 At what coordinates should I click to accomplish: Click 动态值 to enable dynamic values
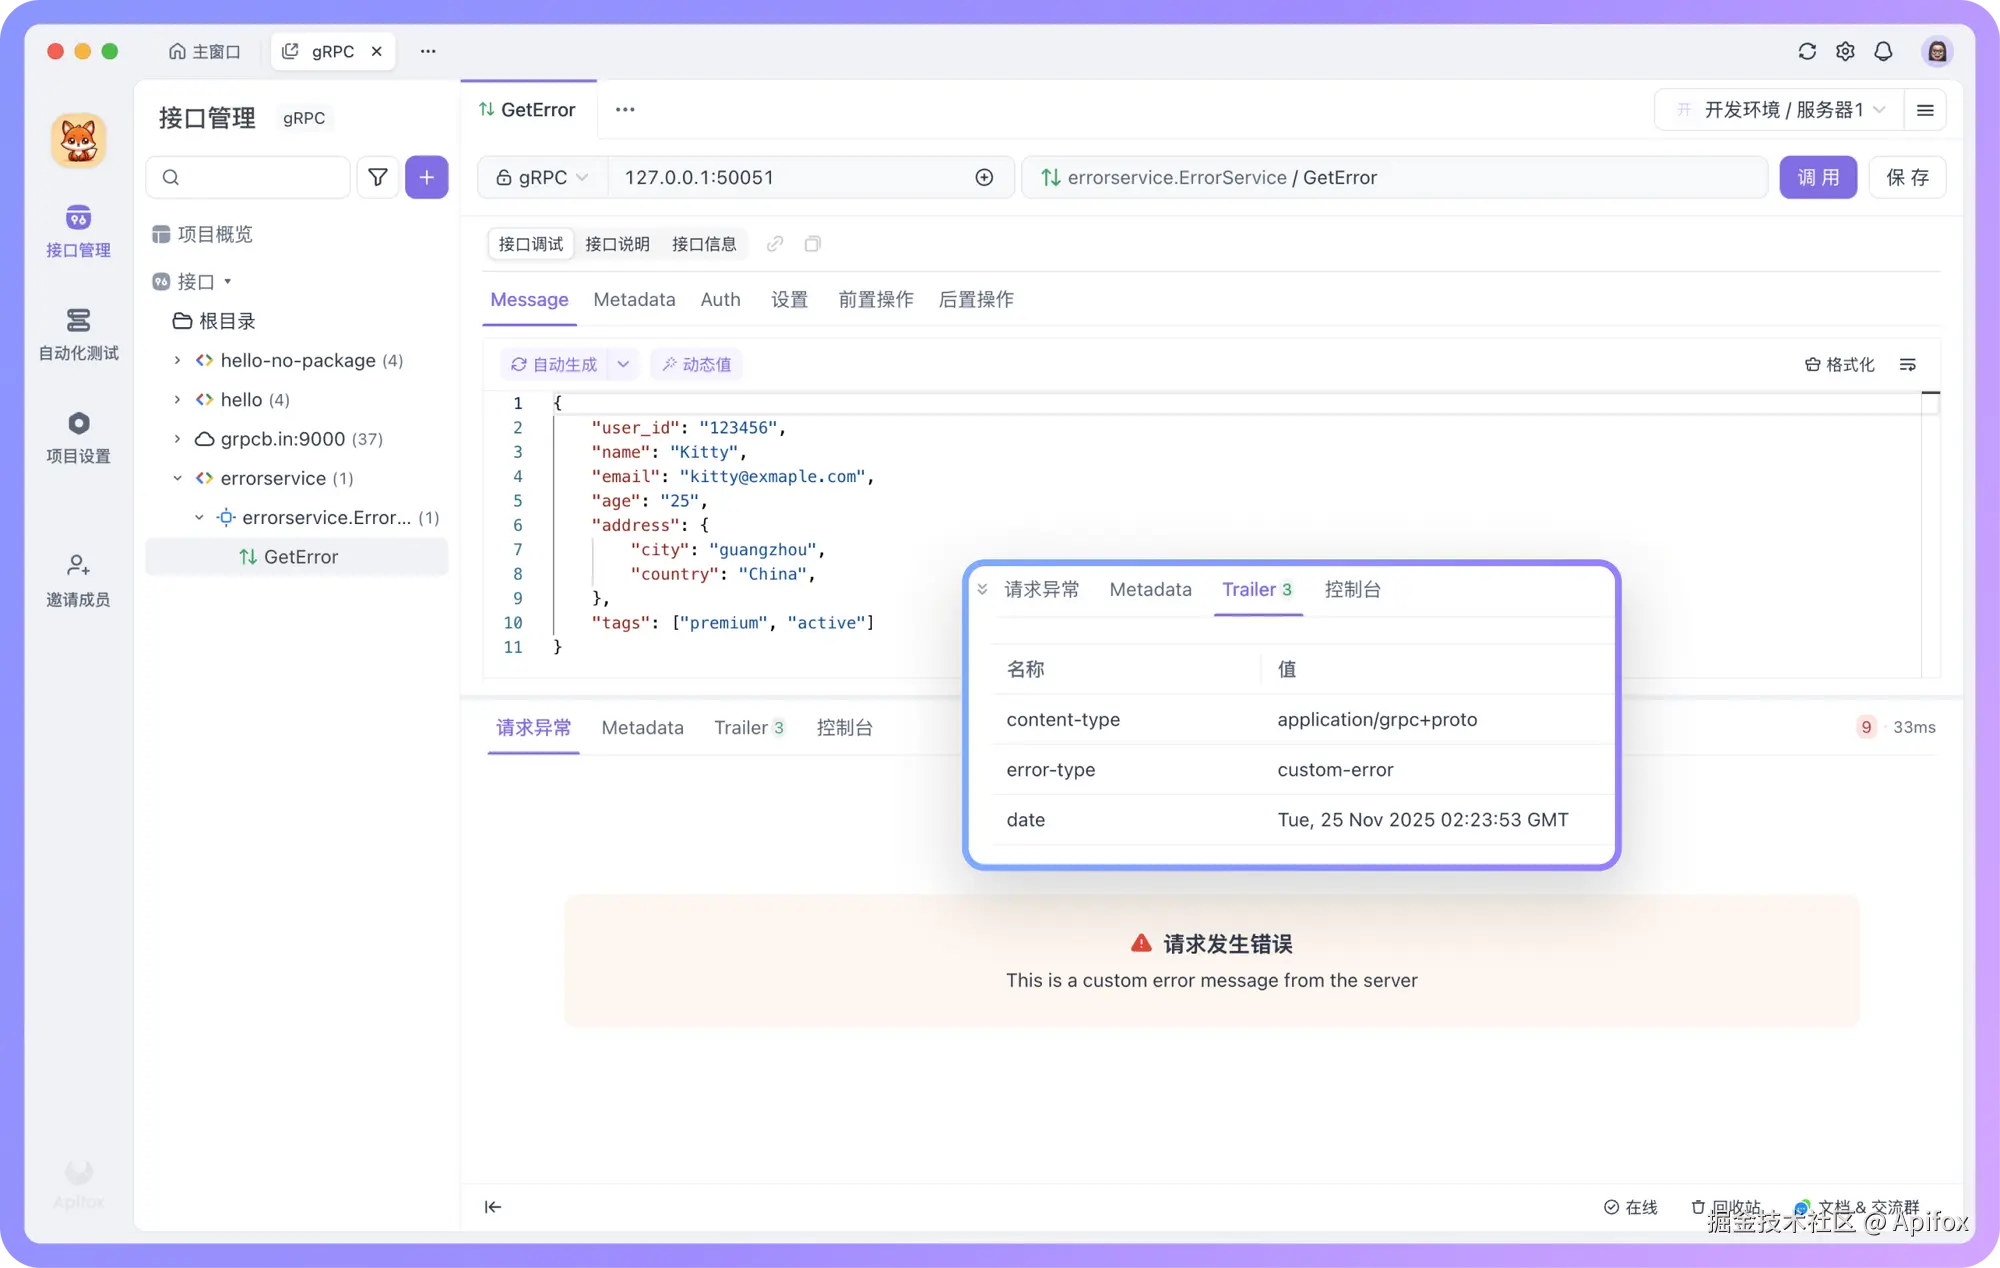click(696, 364)
